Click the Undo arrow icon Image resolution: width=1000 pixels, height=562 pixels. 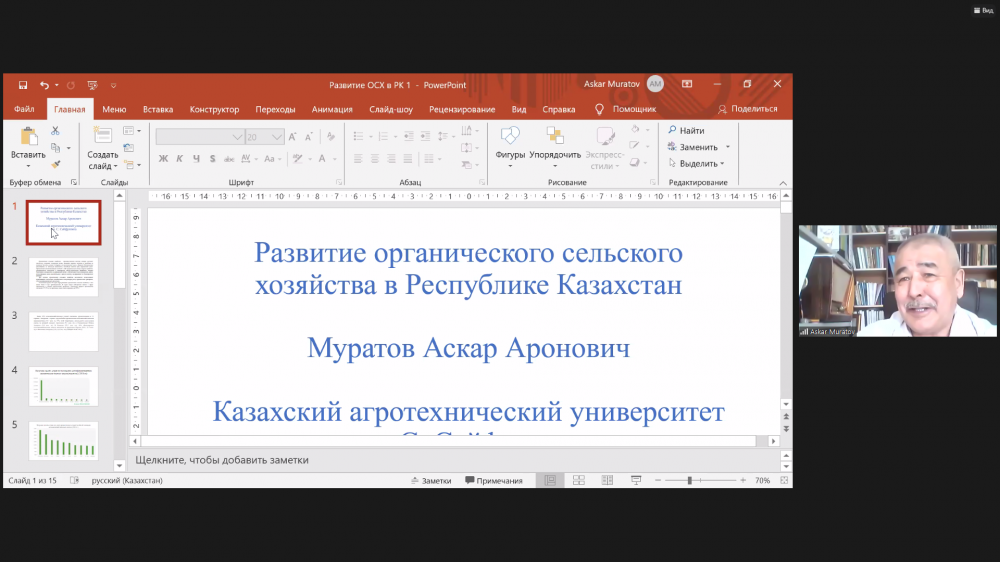point(44,85)
